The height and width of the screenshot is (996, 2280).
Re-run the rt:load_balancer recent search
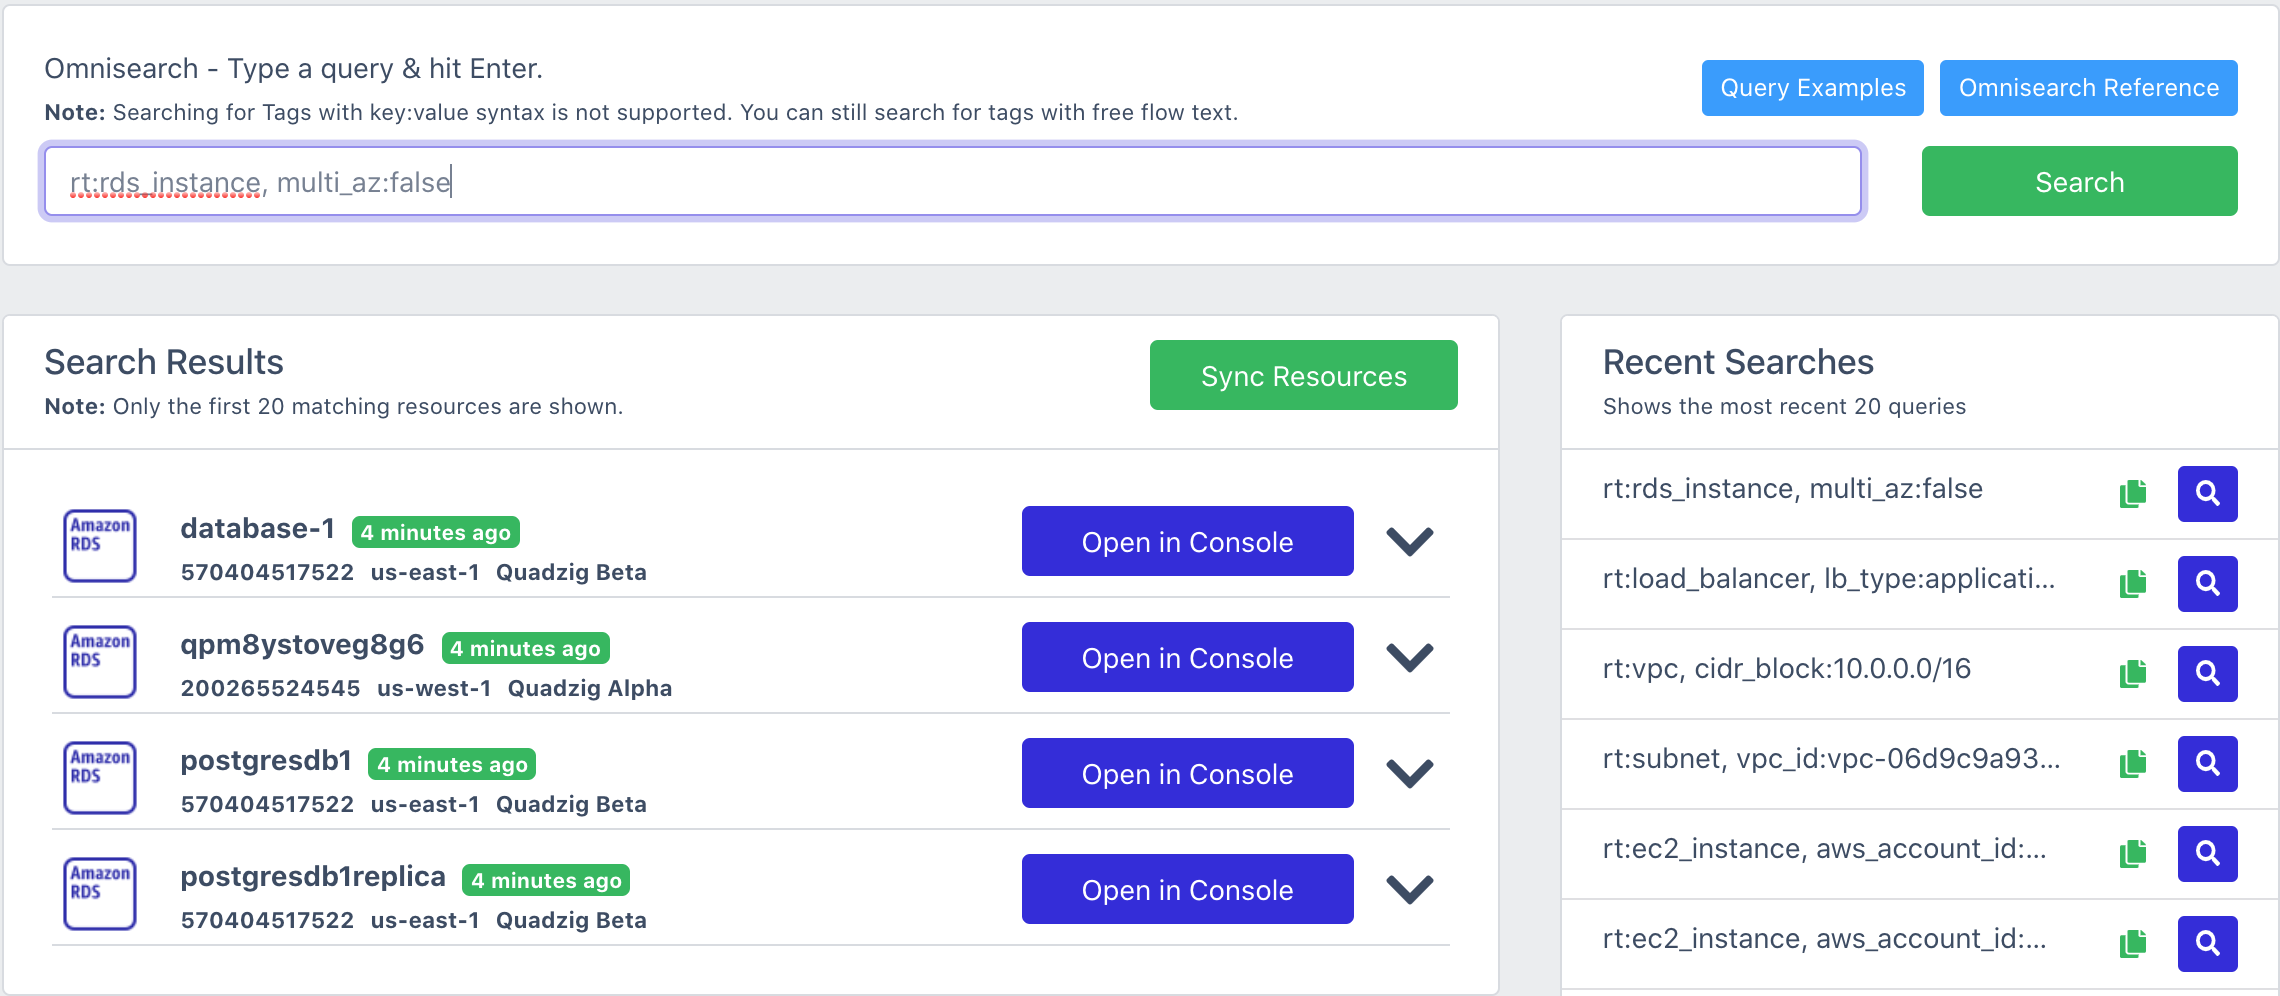[x=2207, y=583]
